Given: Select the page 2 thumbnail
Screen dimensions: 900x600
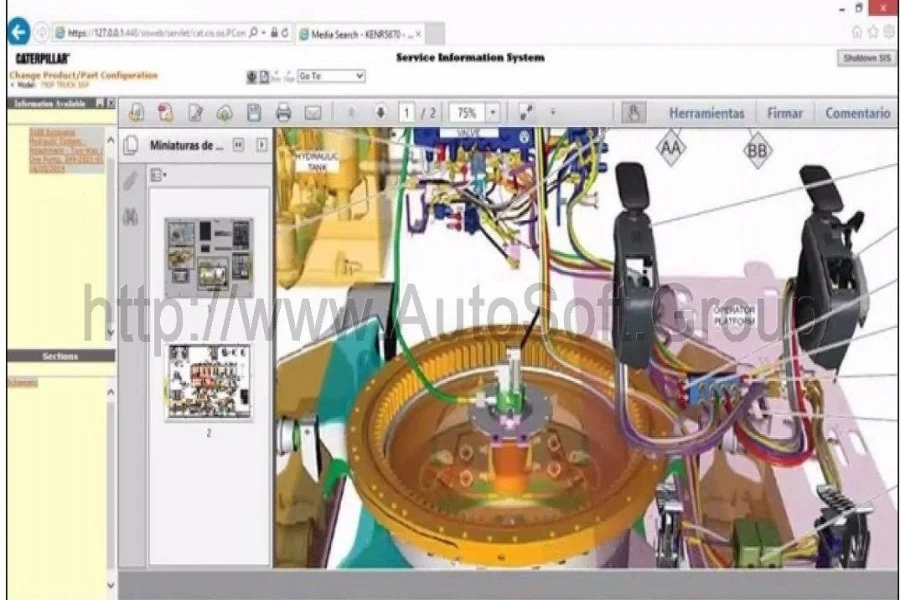Looking at the screenshot, I should 208,382.
